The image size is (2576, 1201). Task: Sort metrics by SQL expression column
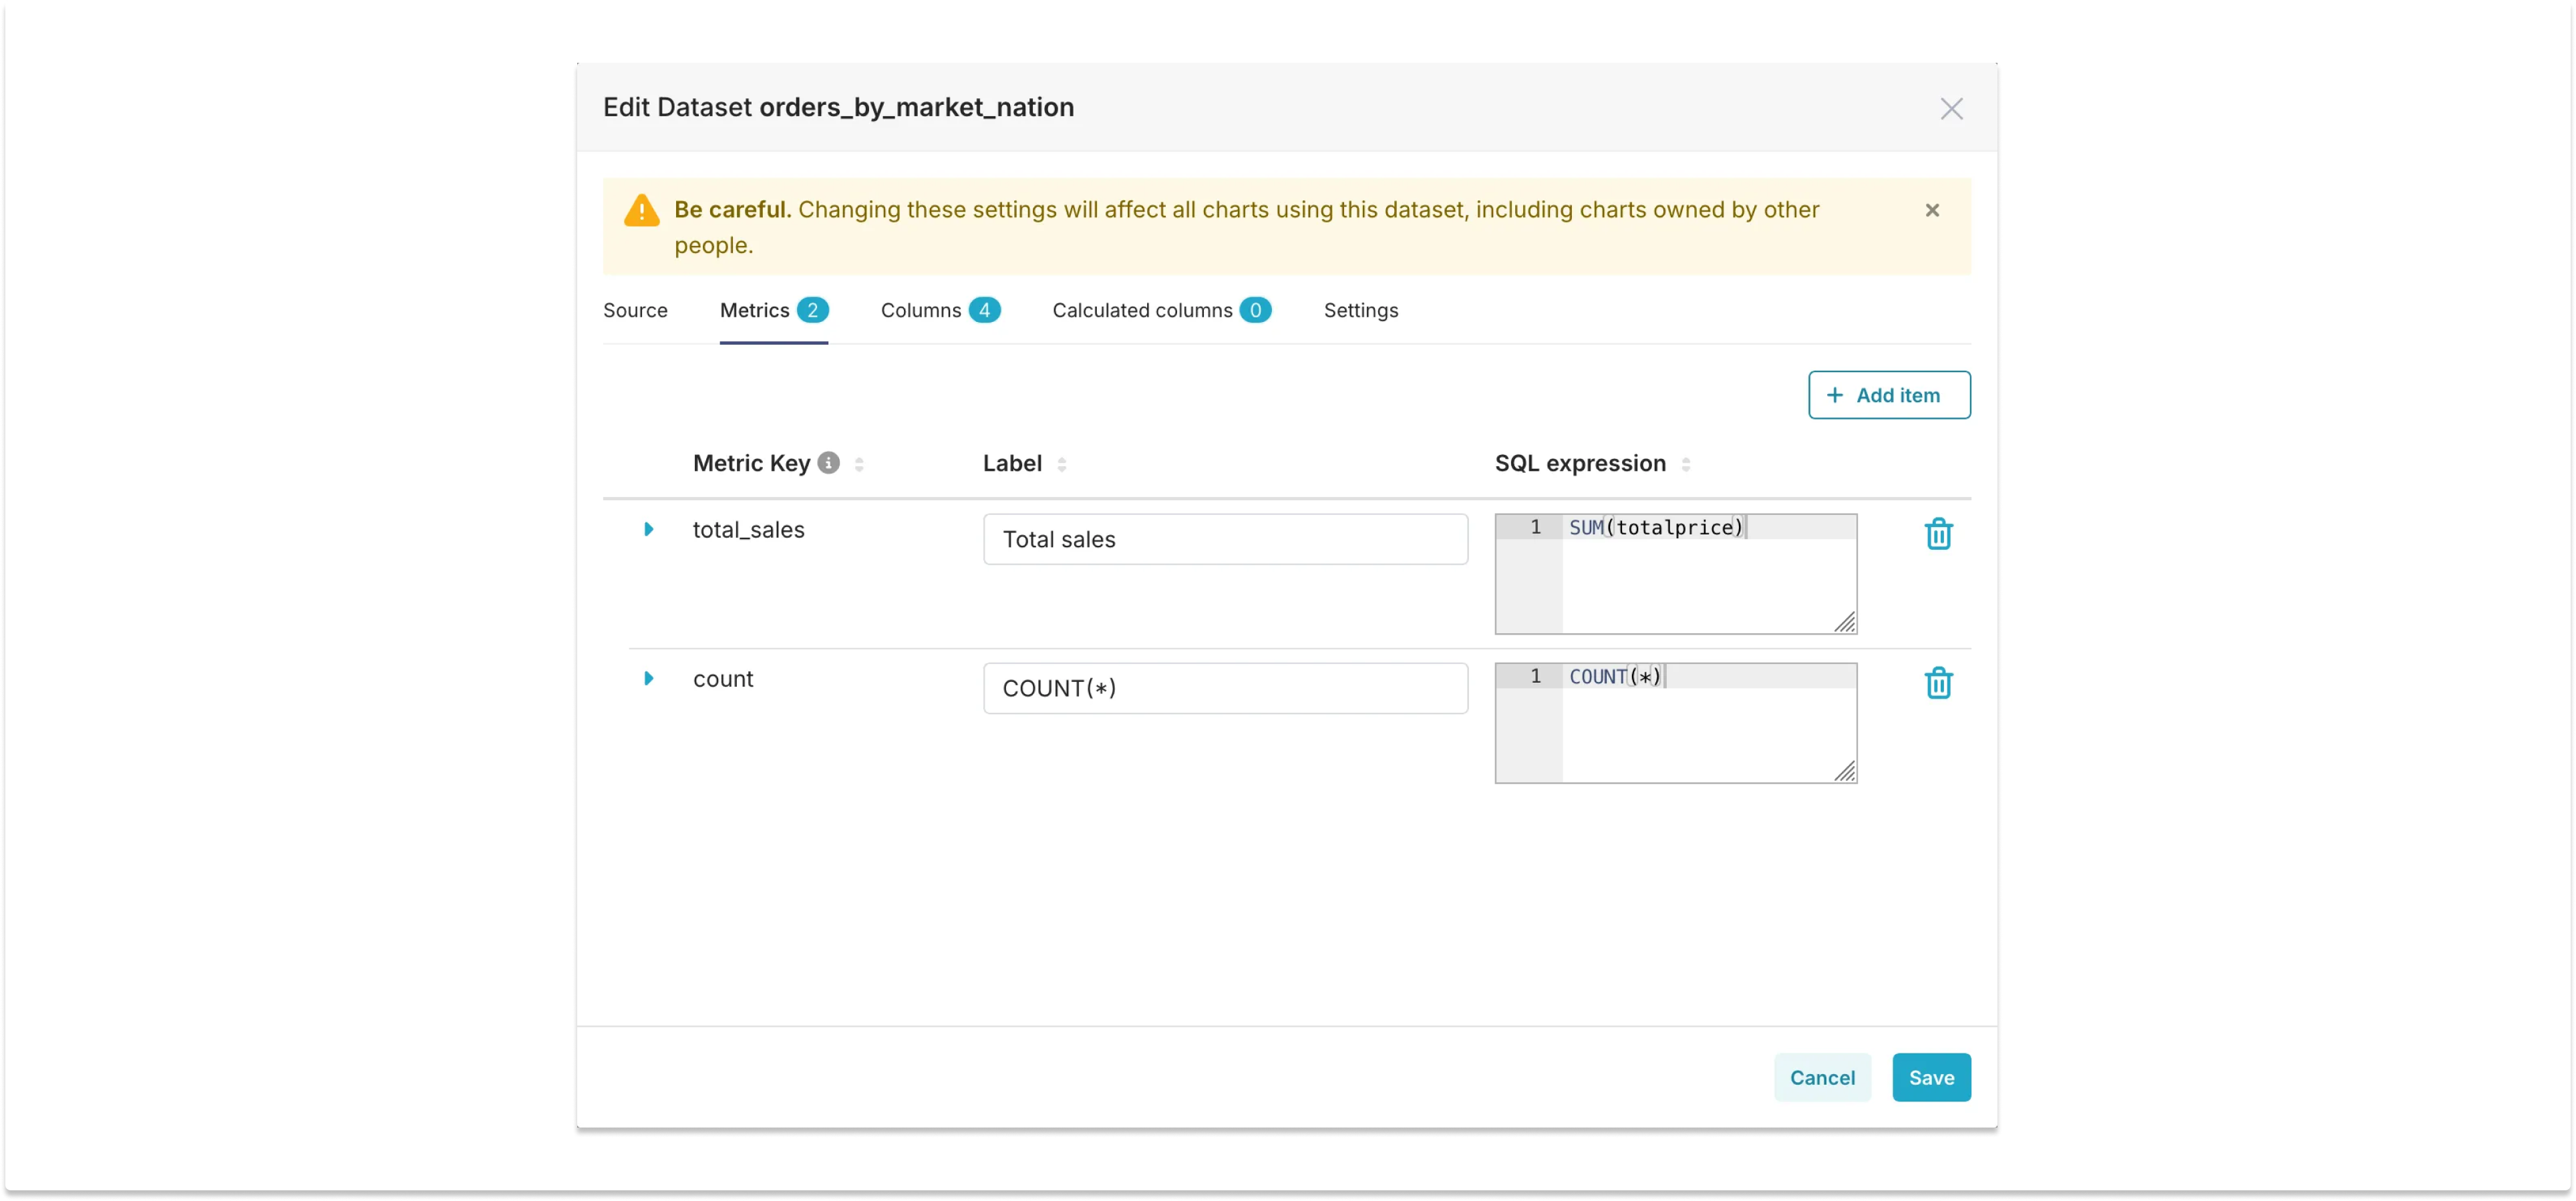[x=1687, y=464]
